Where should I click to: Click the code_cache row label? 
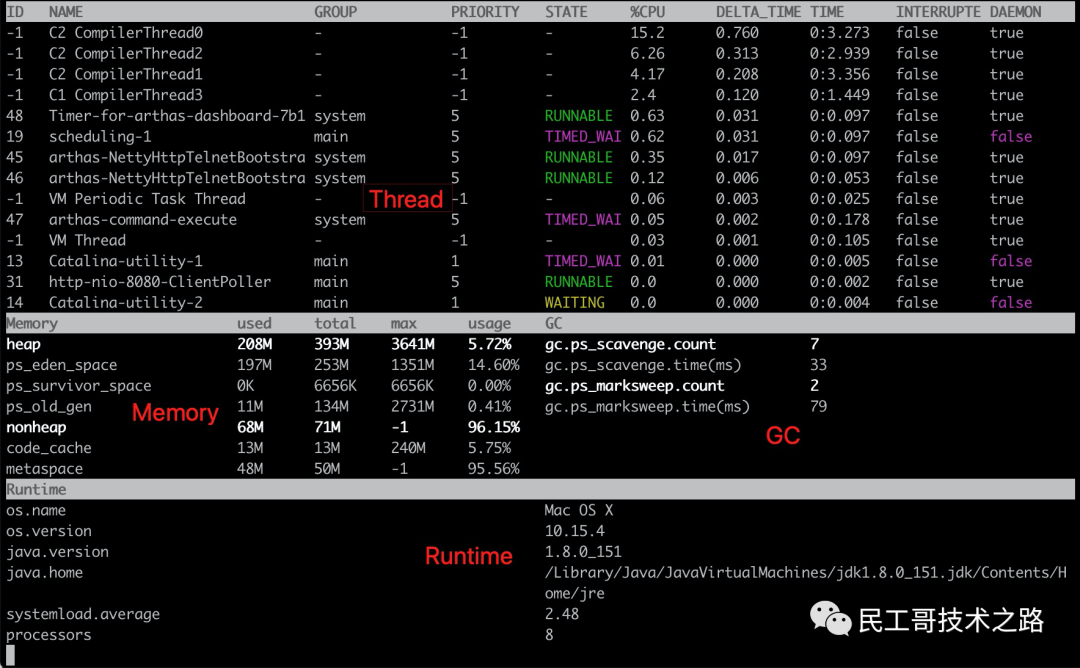49,448
